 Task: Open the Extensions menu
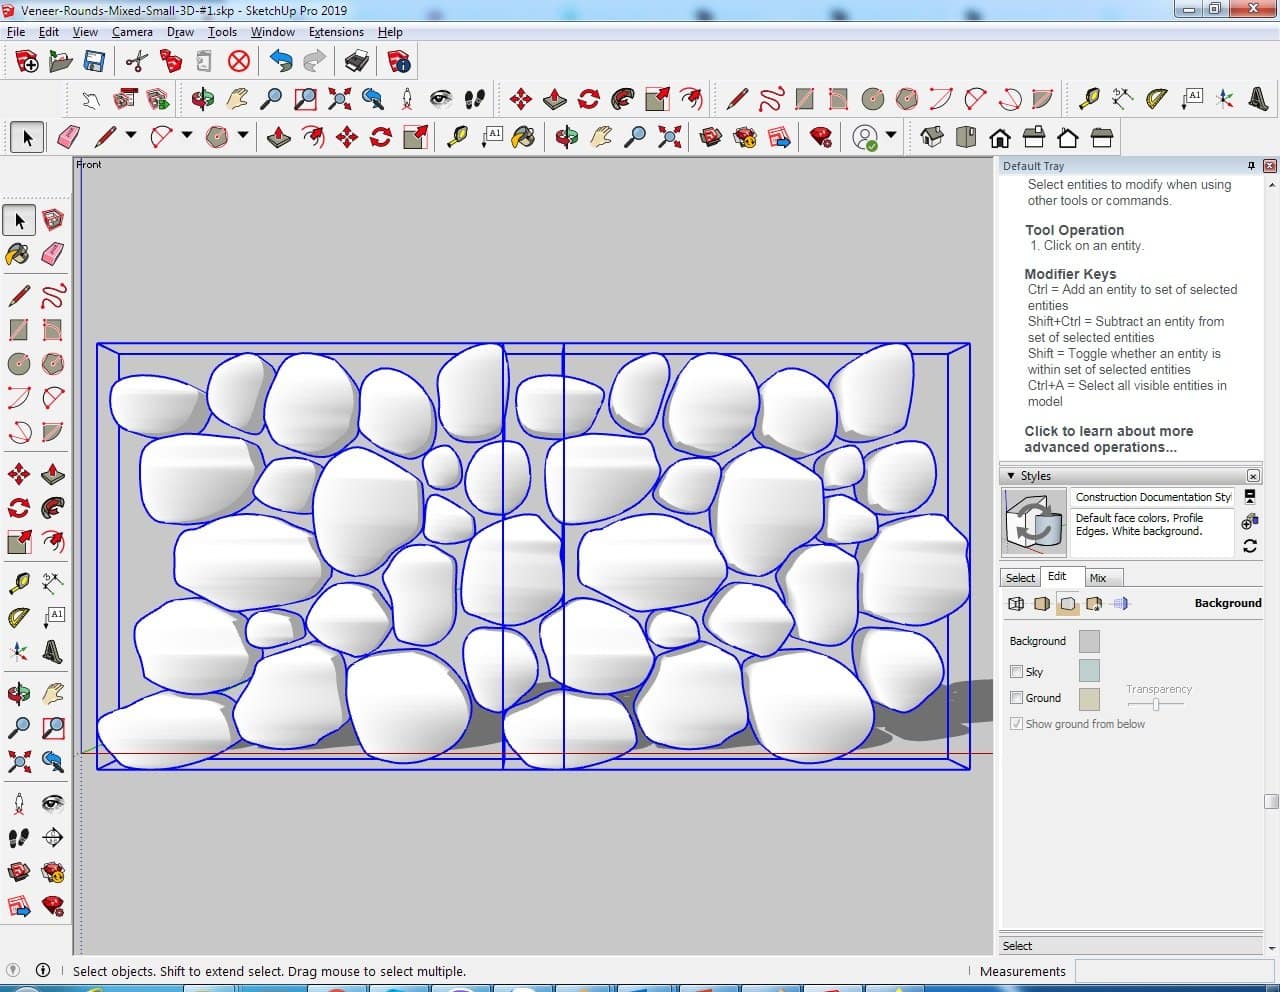(336, 32)
